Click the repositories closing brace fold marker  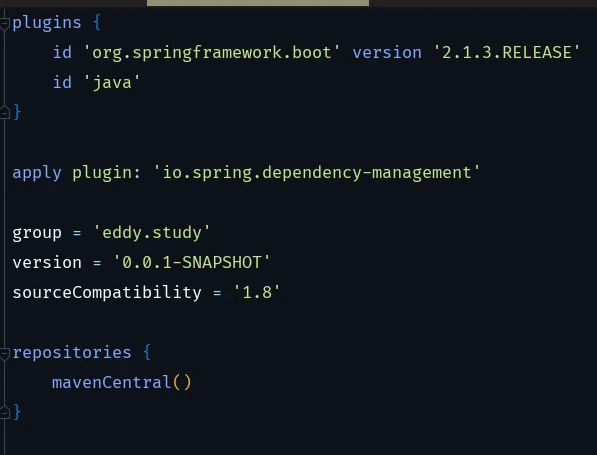[x=5, y=412]
